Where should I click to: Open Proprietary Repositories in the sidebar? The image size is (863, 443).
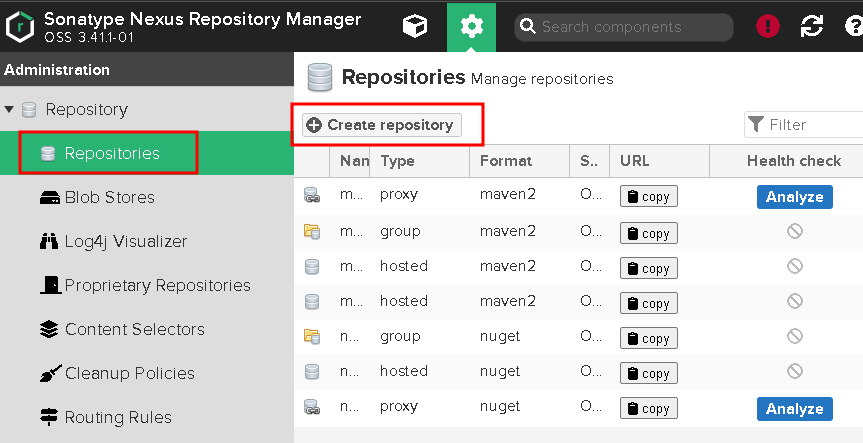coord(147,285)
